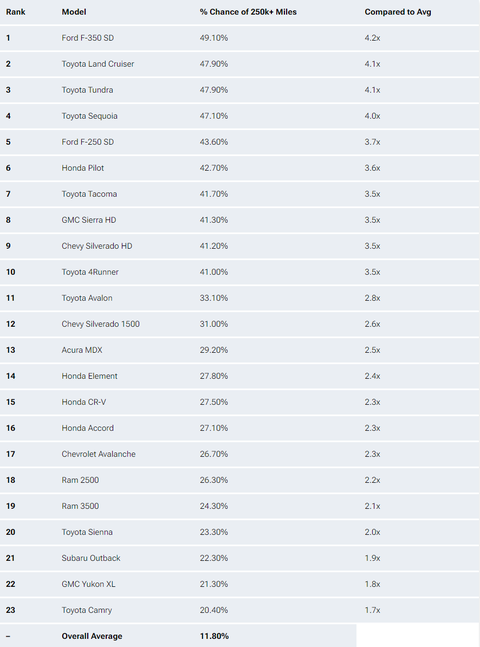This screenshot has width=480, height=647.
Task: Select the Chevrolet Avalanche row
Action: [x=240, y=454]
